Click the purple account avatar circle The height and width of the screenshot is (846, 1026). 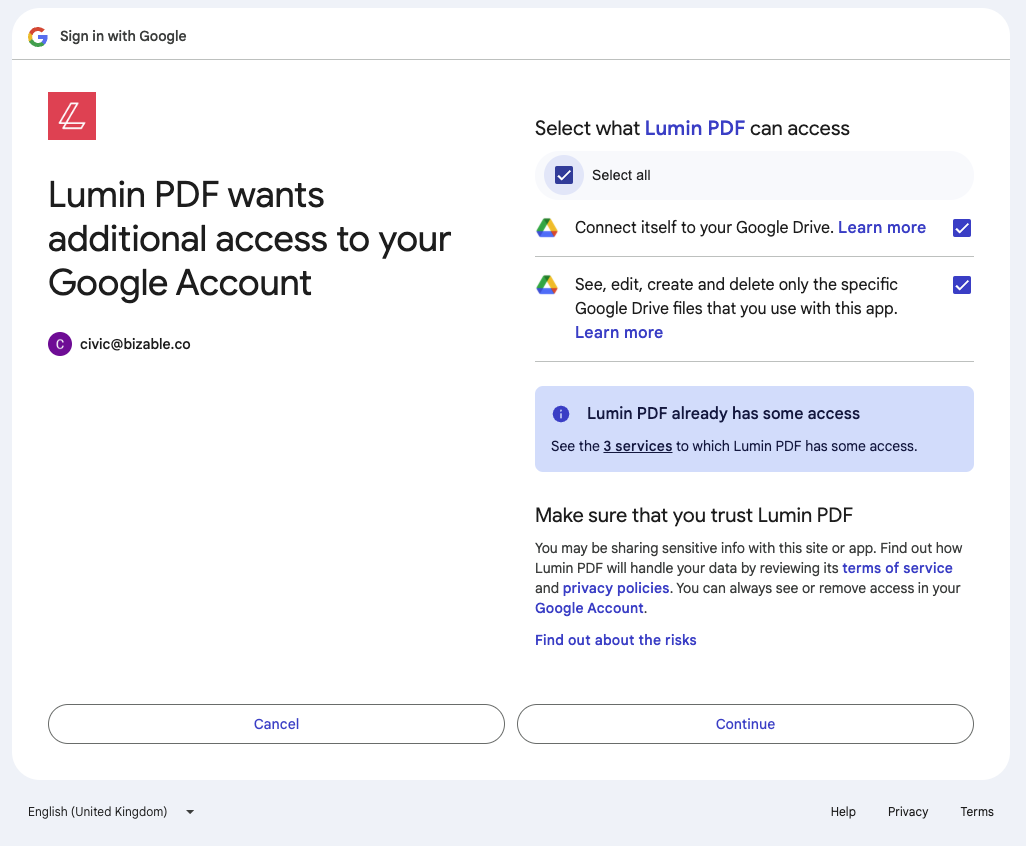pos(60,344)
